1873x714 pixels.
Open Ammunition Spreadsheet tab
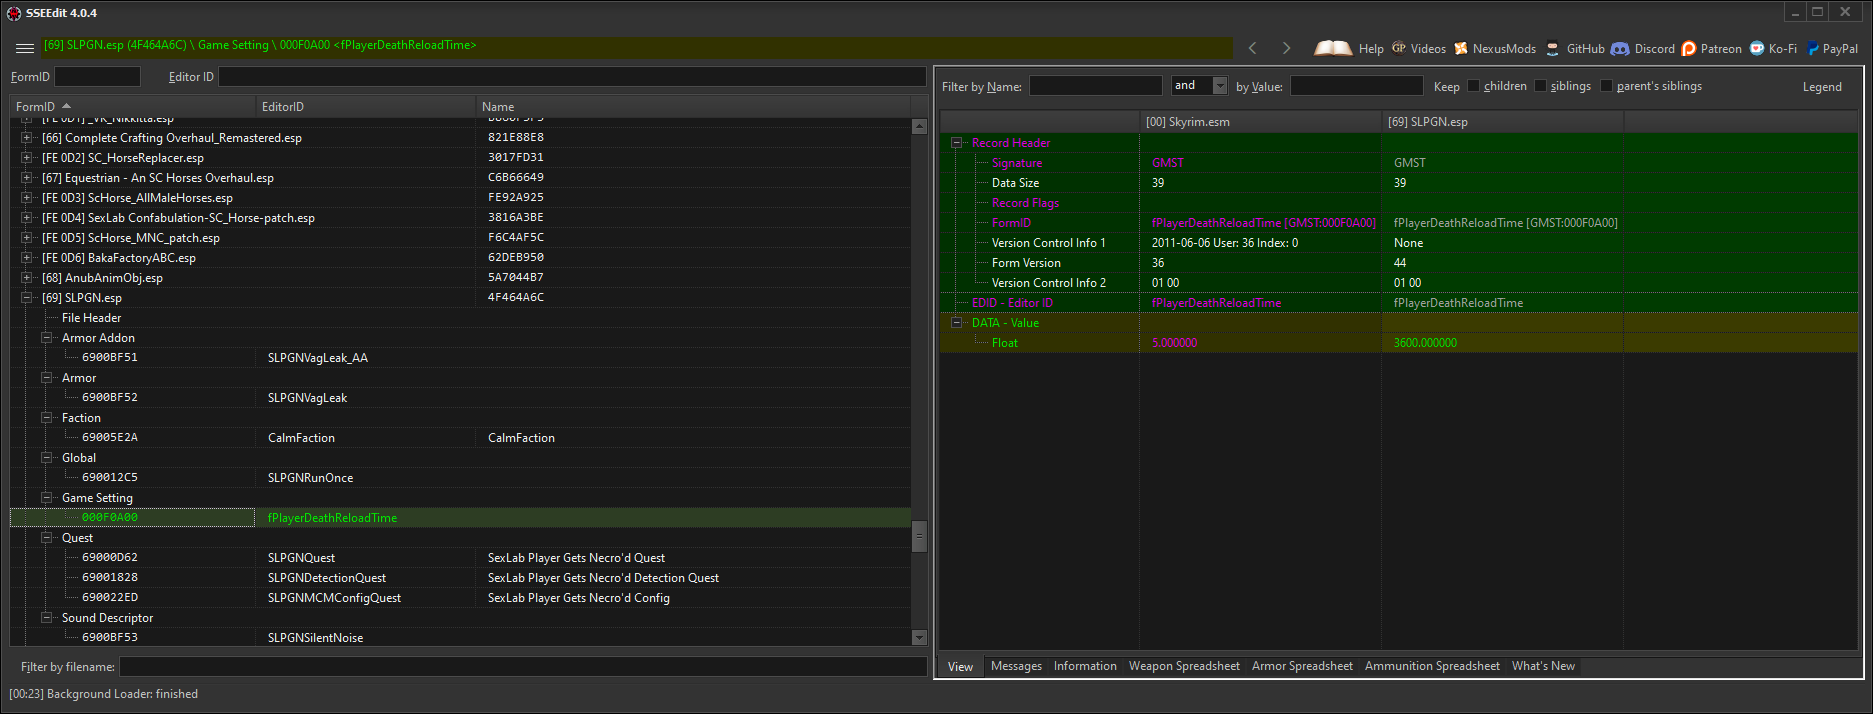tap(1432, 666)
